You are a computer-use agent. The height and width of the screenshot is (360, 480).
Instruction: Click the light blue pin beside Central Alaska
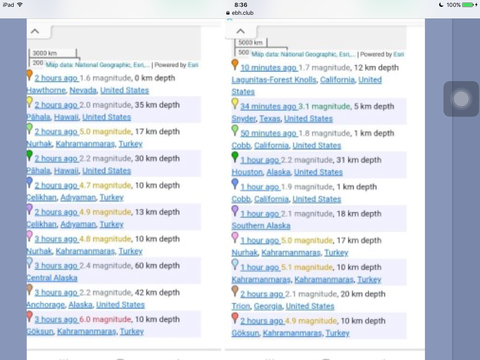tap(29, 263)
